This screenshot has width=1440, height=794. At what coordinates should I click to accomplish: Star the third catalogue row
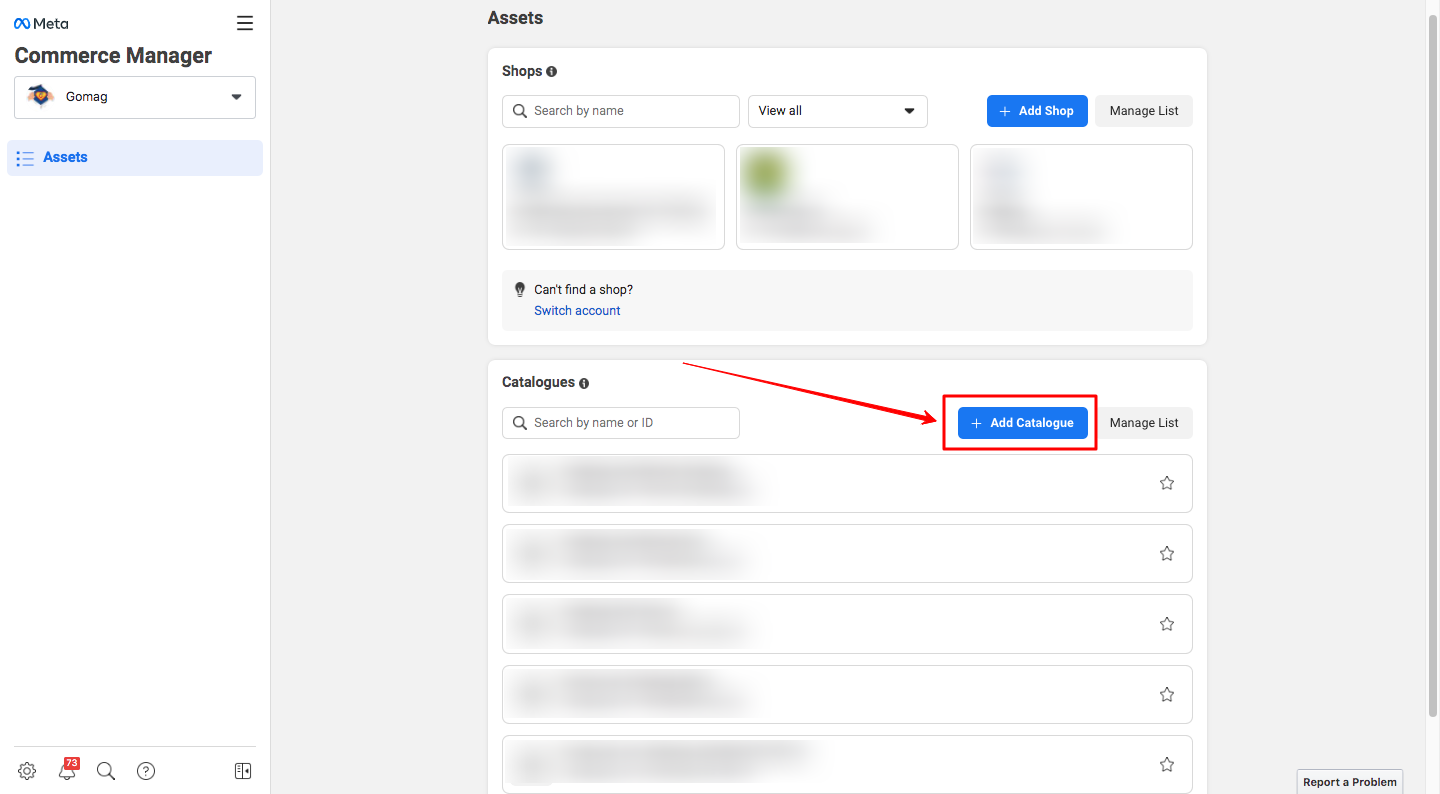(1167, 624)
